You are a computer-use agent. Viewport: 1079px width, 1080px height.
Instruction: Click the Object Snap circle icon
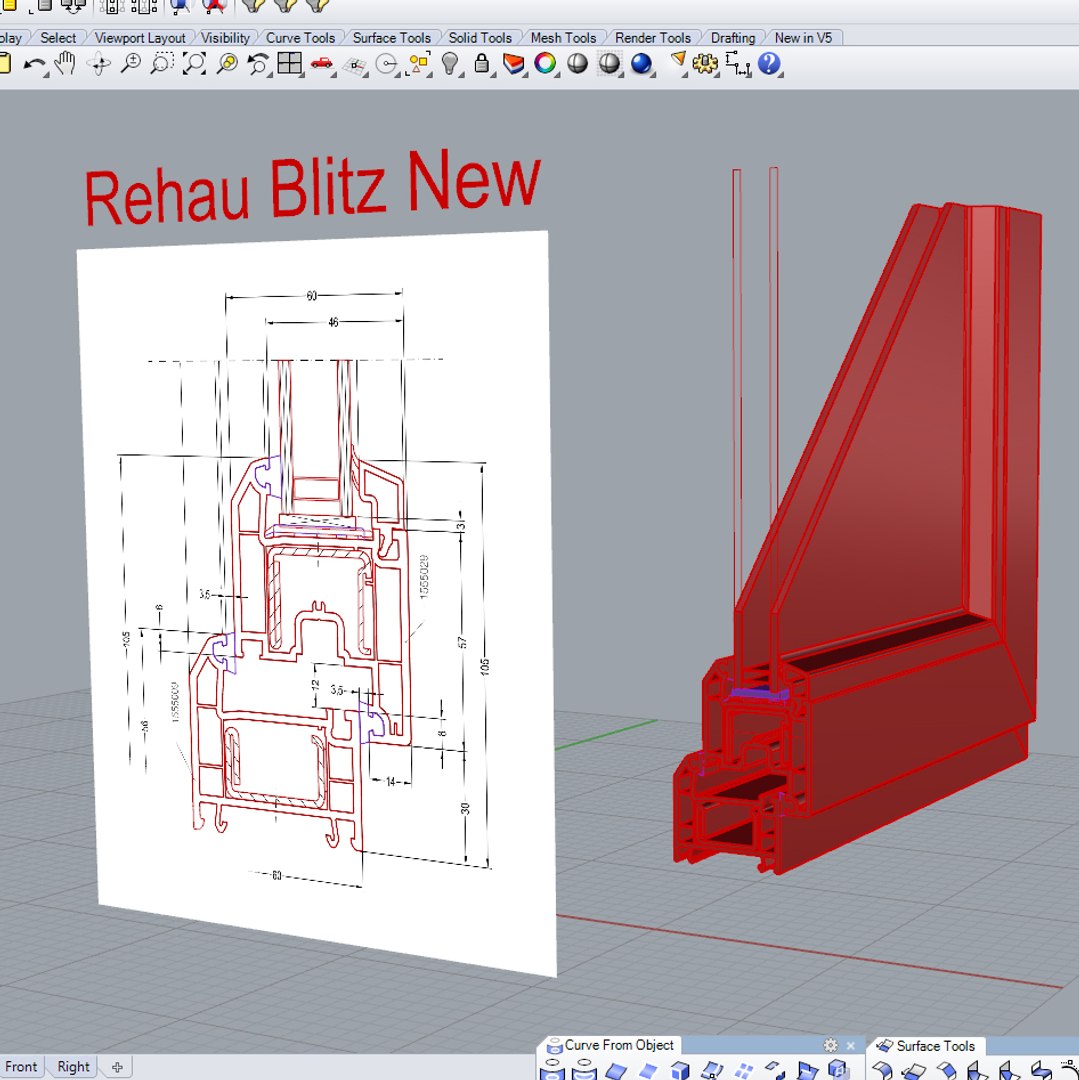tap(387, 65)
